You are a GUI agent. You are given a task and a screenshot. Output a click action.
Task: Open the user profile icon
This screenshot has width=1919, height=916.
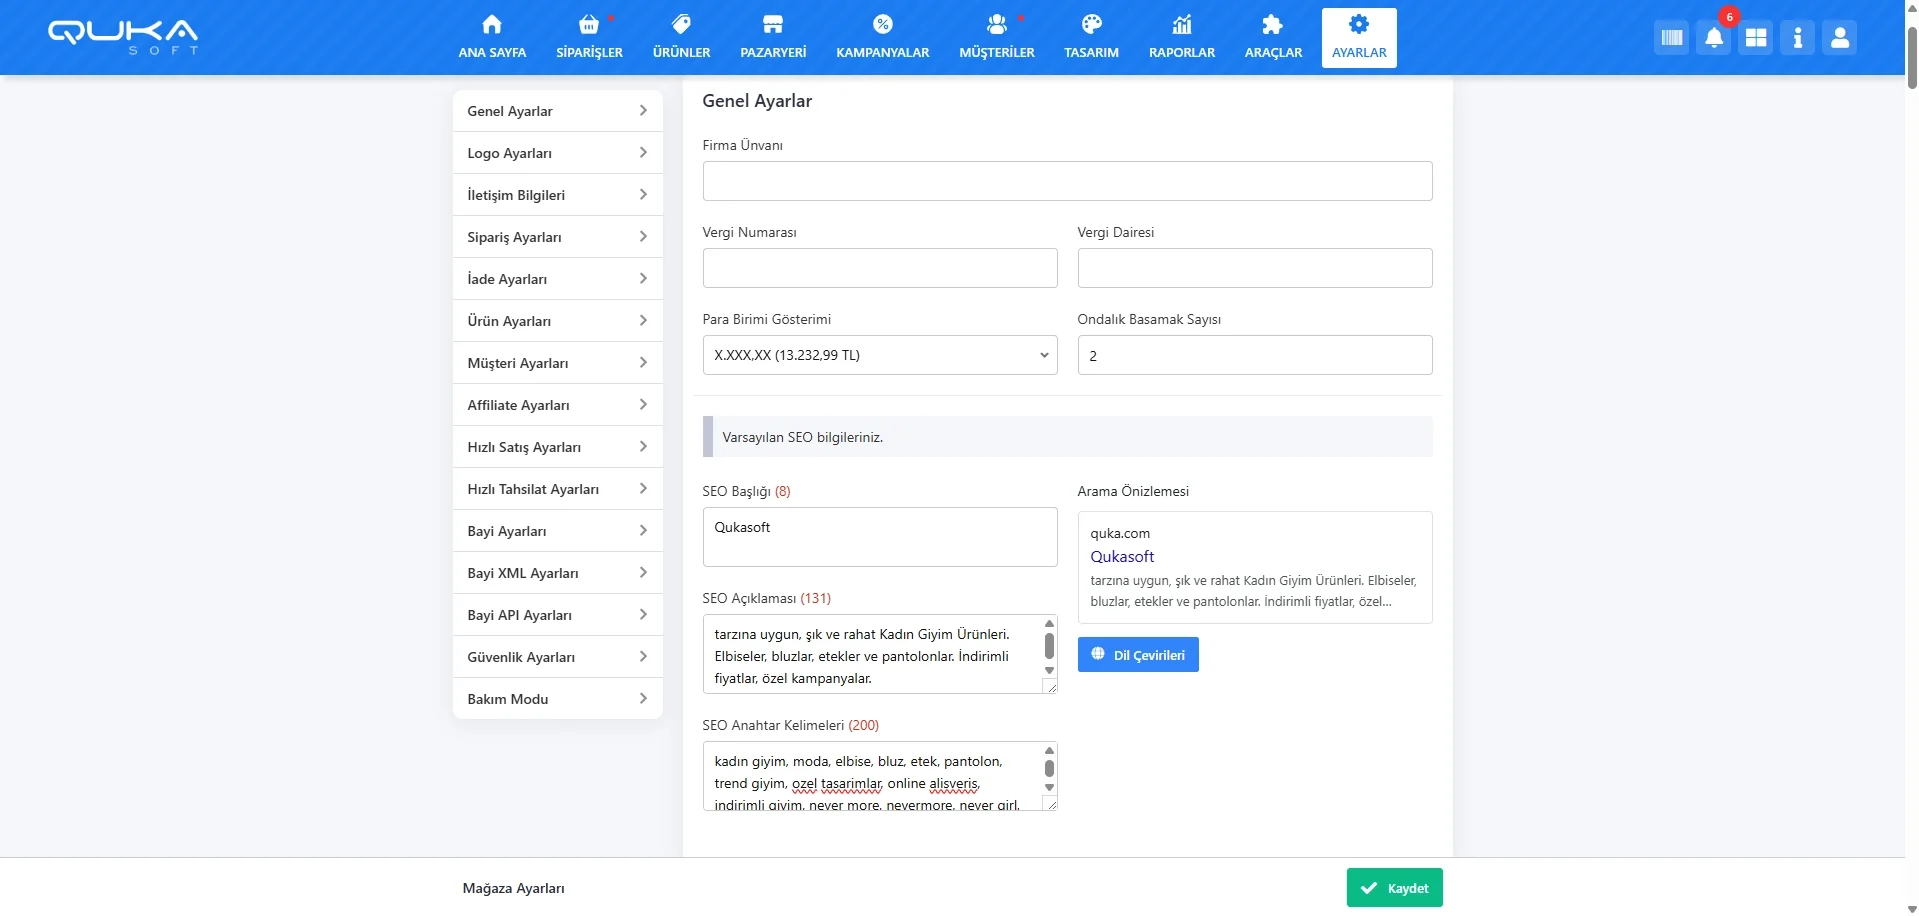1839,38
